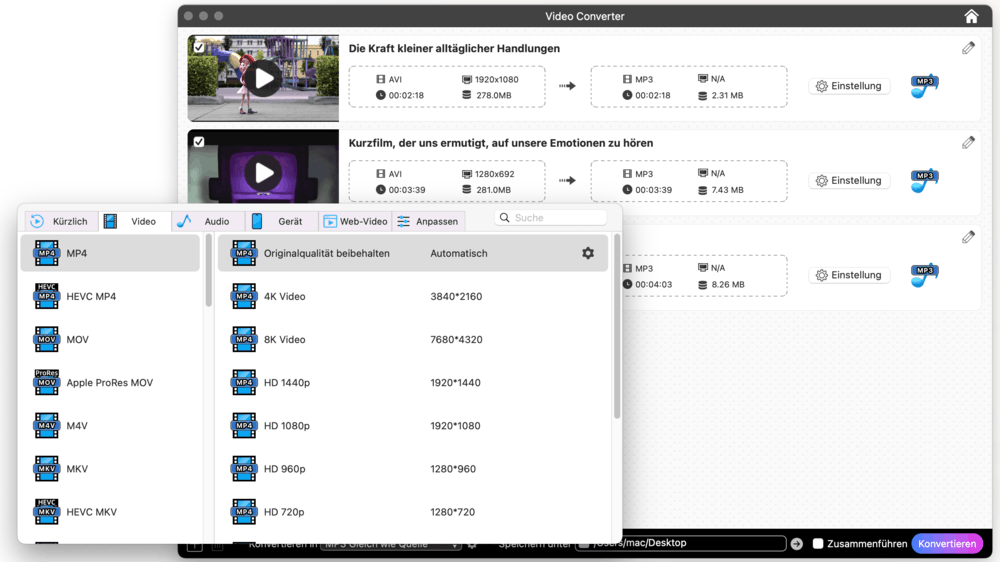This screenshot has width=1000, height=562.
Task: Open Einstellung for the first video
Action: (849, 86)
